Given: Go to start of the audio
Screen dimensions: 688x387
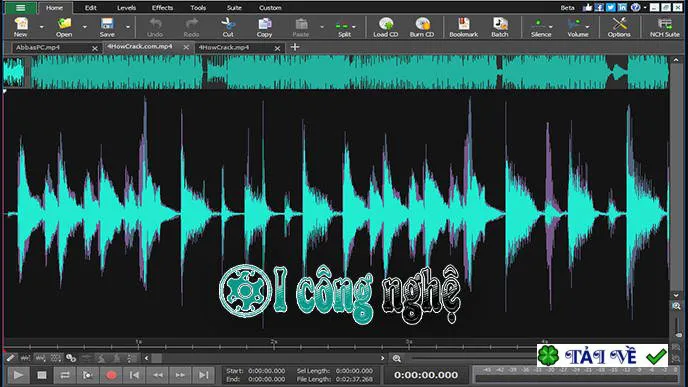Looking at the screenshot, I should (134, 375).
